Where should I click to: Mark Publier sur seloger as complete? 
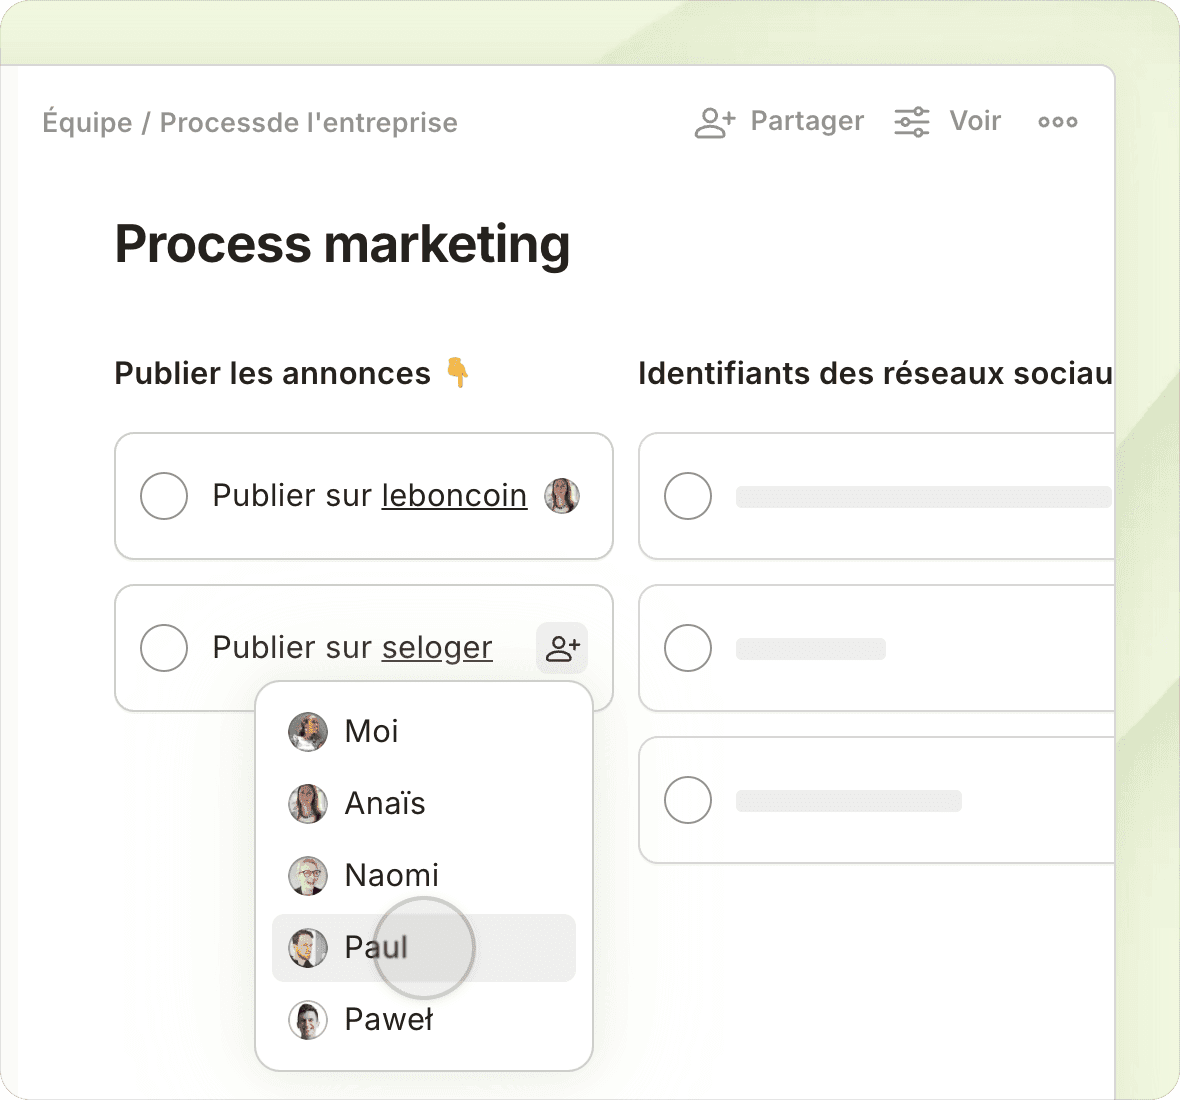point(164,648)
